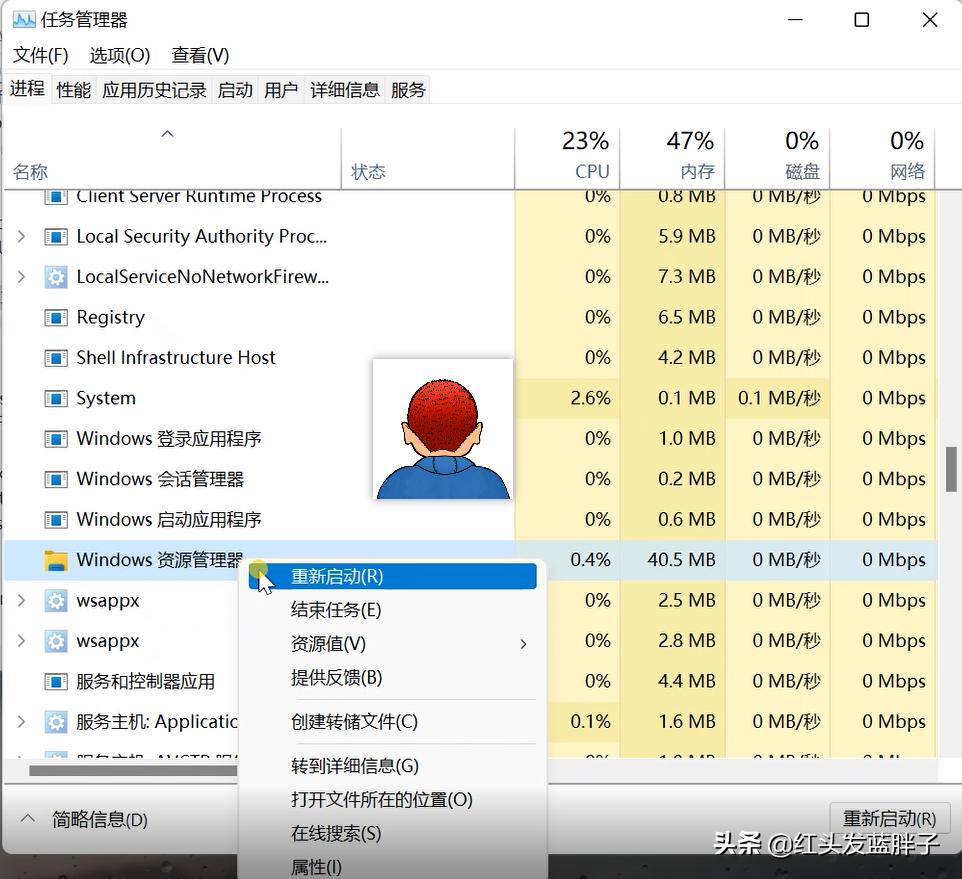Expand the first wsappx process entry

pyautogui.click(x=21, y=600)
